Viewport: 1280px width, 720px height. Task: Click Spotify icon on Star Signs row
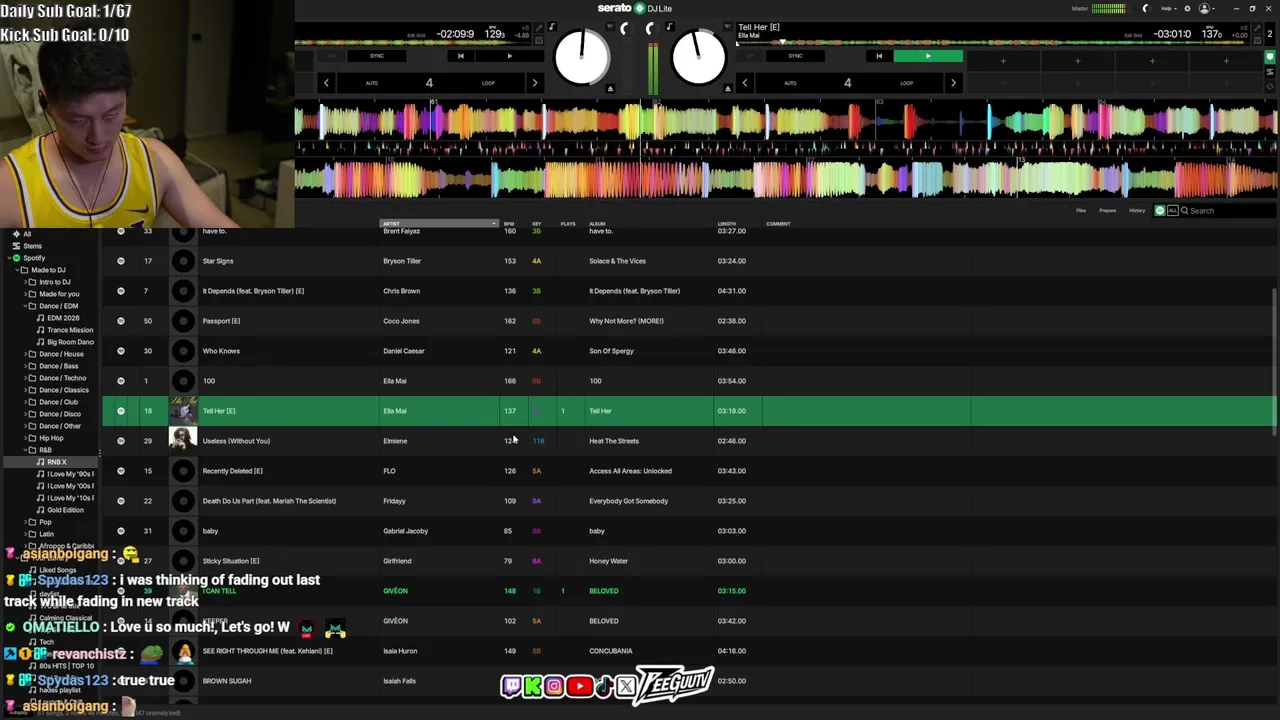(121, 261)
